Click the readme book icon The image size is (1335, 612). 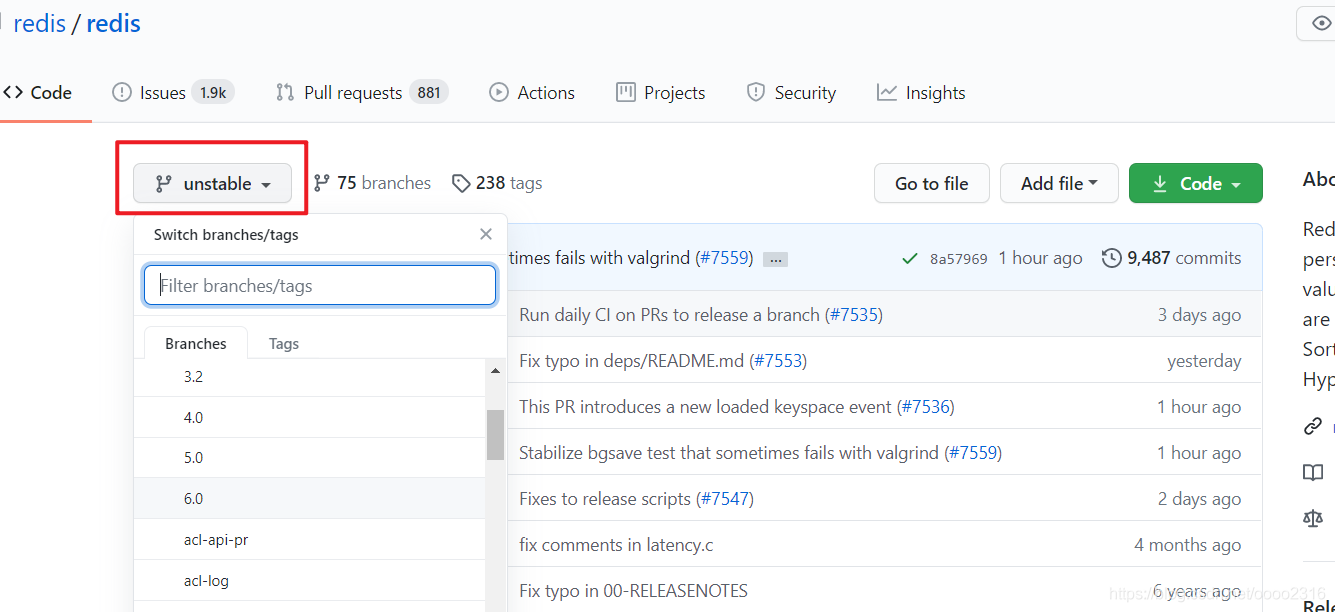(x=1313, y=473)
